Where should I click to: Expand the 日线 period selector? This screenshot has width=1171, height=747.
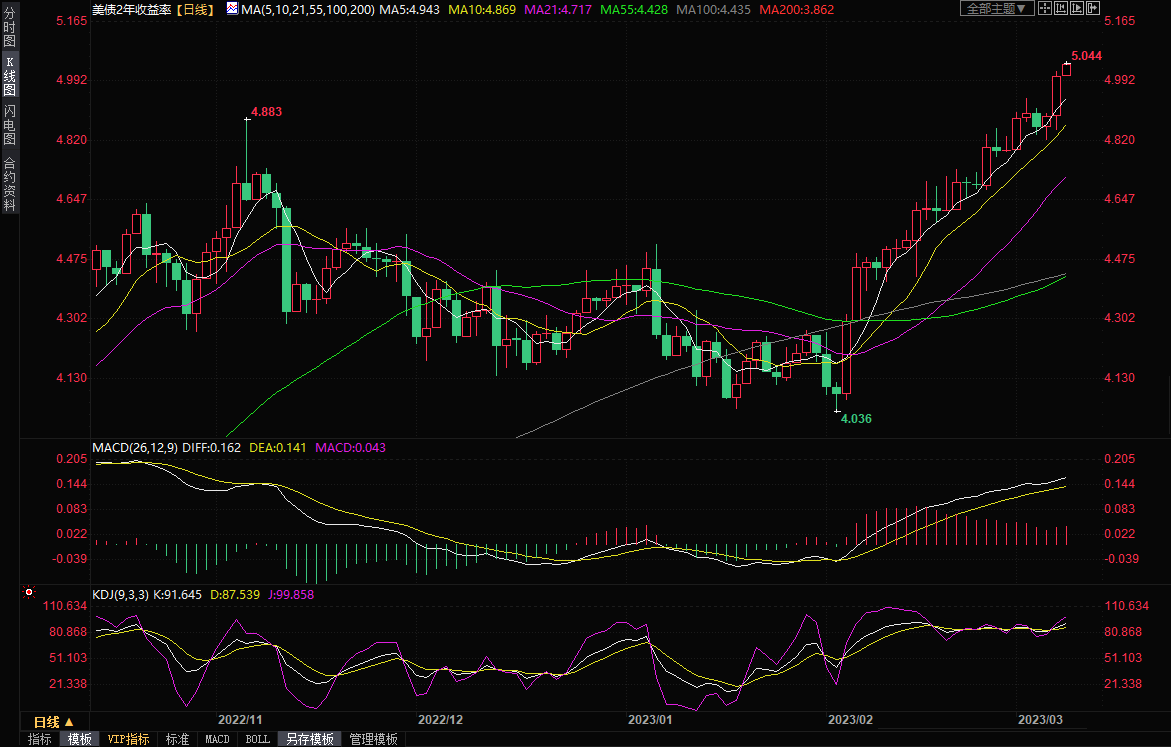click(x=54, y=722)
